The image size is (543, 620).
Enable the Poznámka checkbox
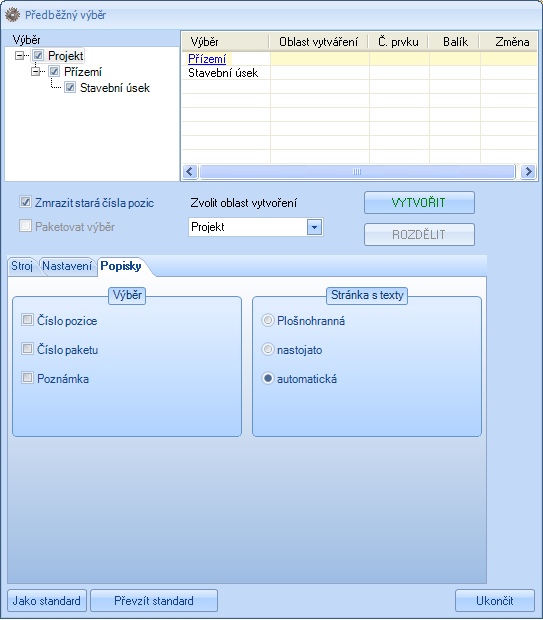(x=27, y=378)
